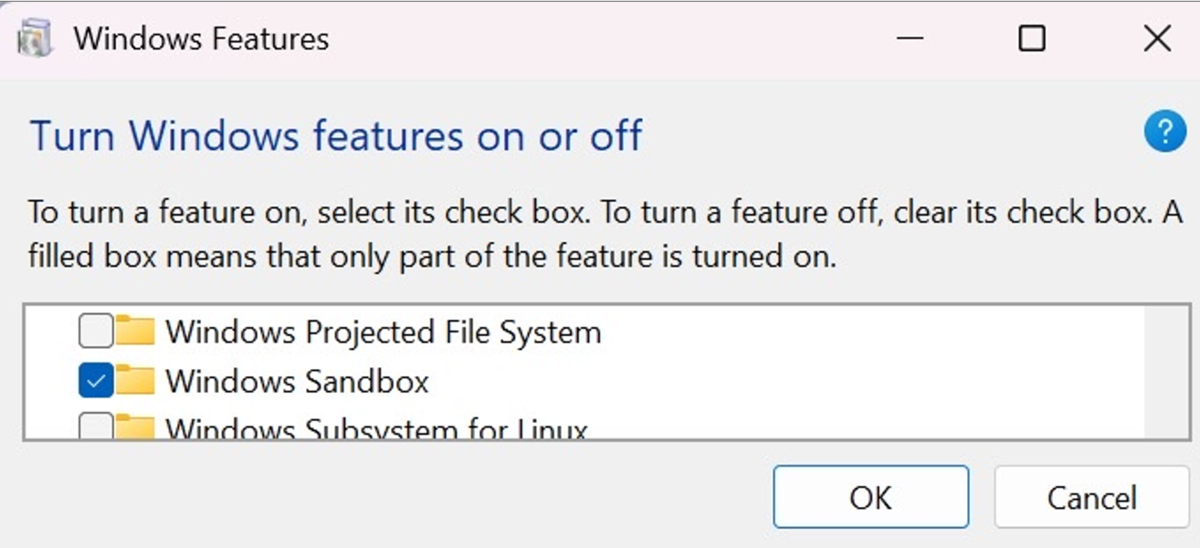Viewport: 1200px width, 548px height.
Task: Click the folder icon beside Windows Subsystem for Linux
Action: point(136,428)
